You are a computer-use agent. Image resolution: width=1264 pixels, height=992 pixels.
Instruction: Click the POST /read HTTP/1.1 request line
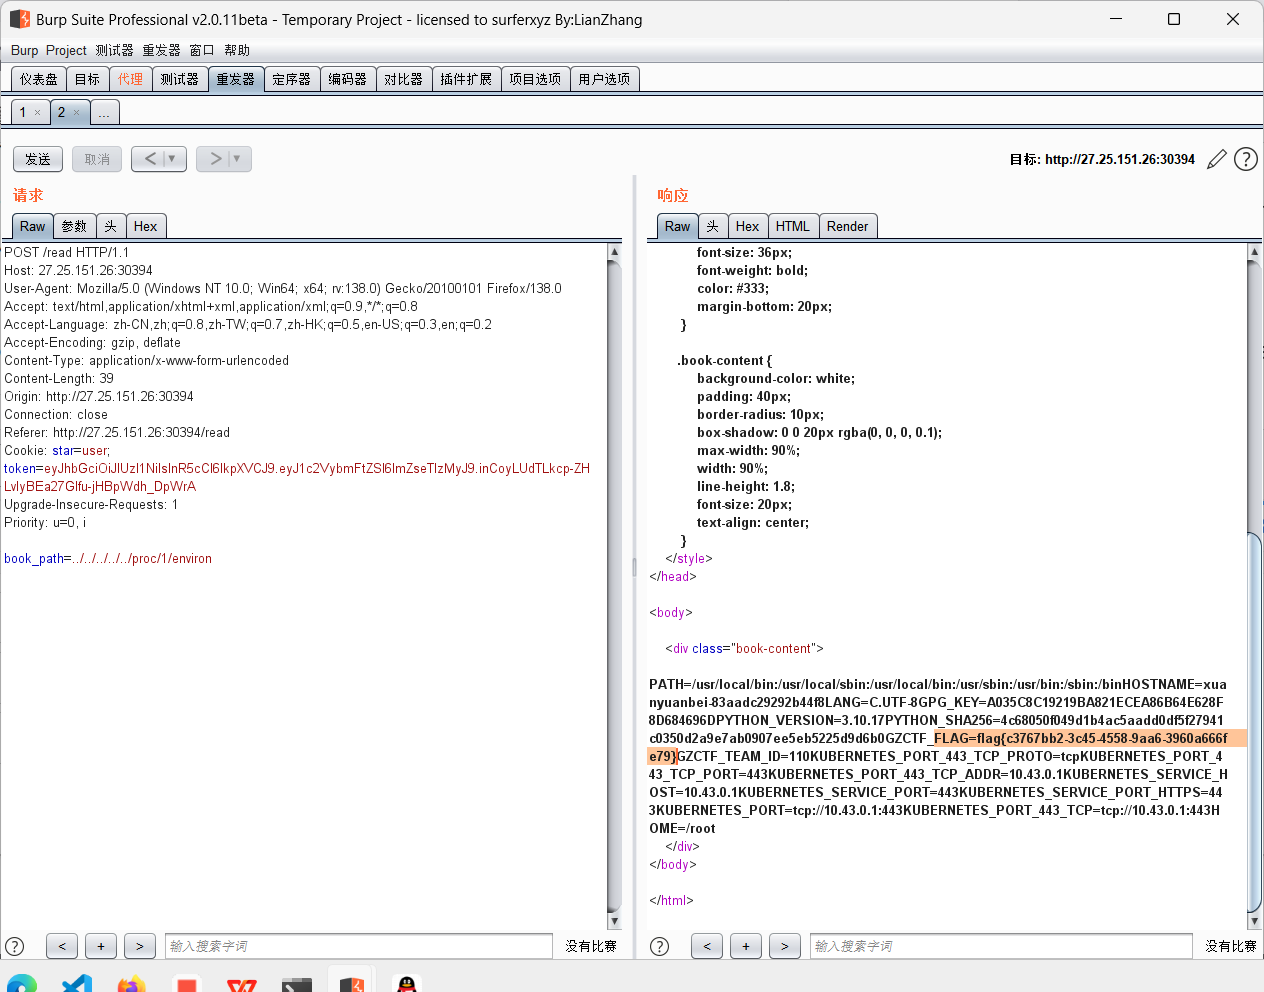click(x=67, y=253)
